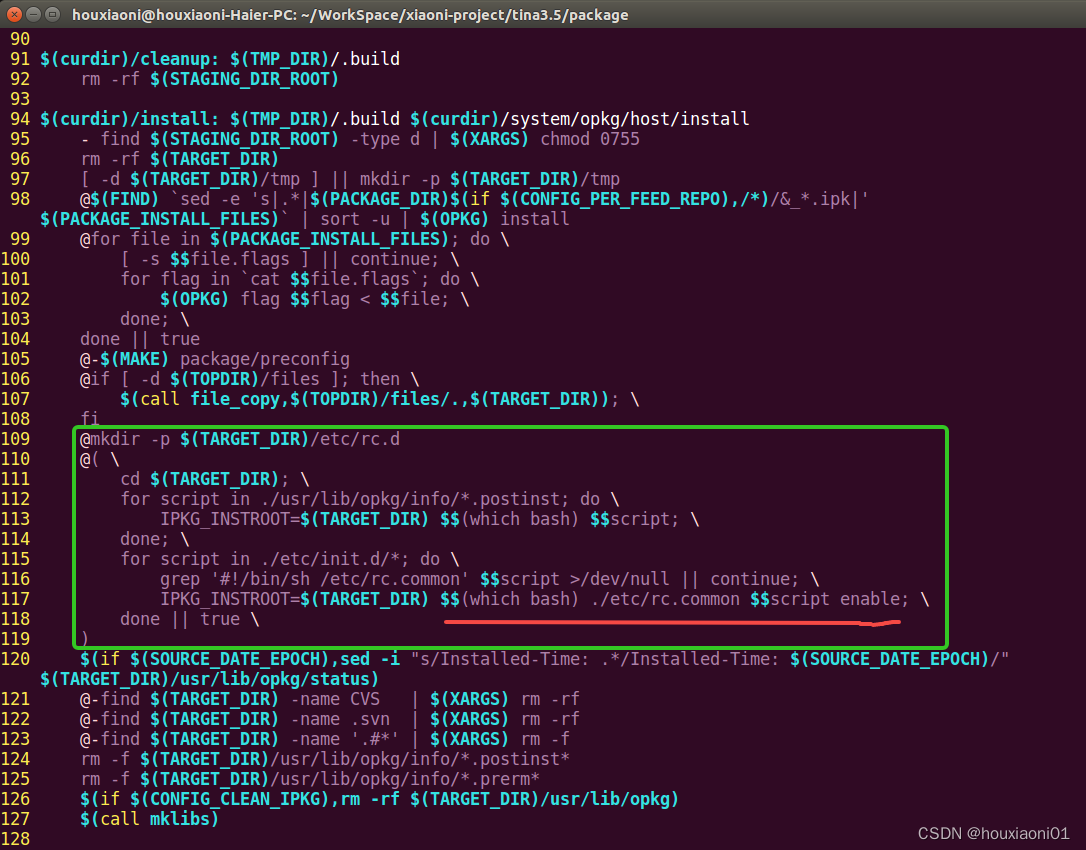Screen dimensions: 1086x850
Task: Click '$(call mklibs)' on line 127
Action: click(x=150, y=820)
